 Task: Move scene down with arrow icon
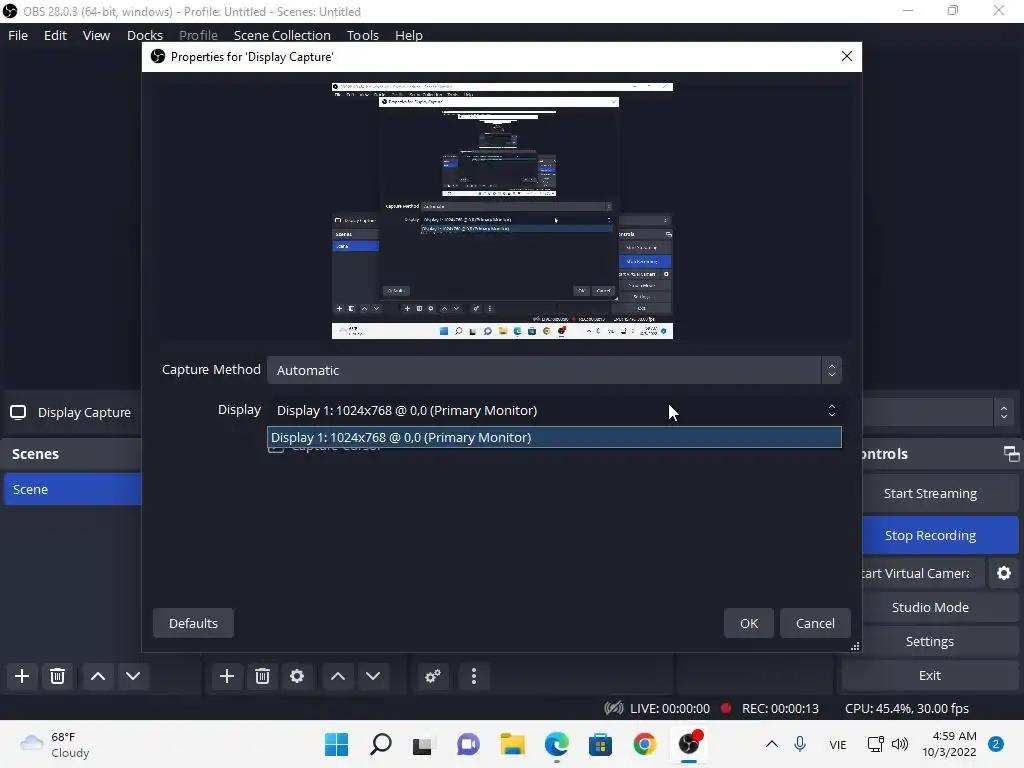[133, 676]
